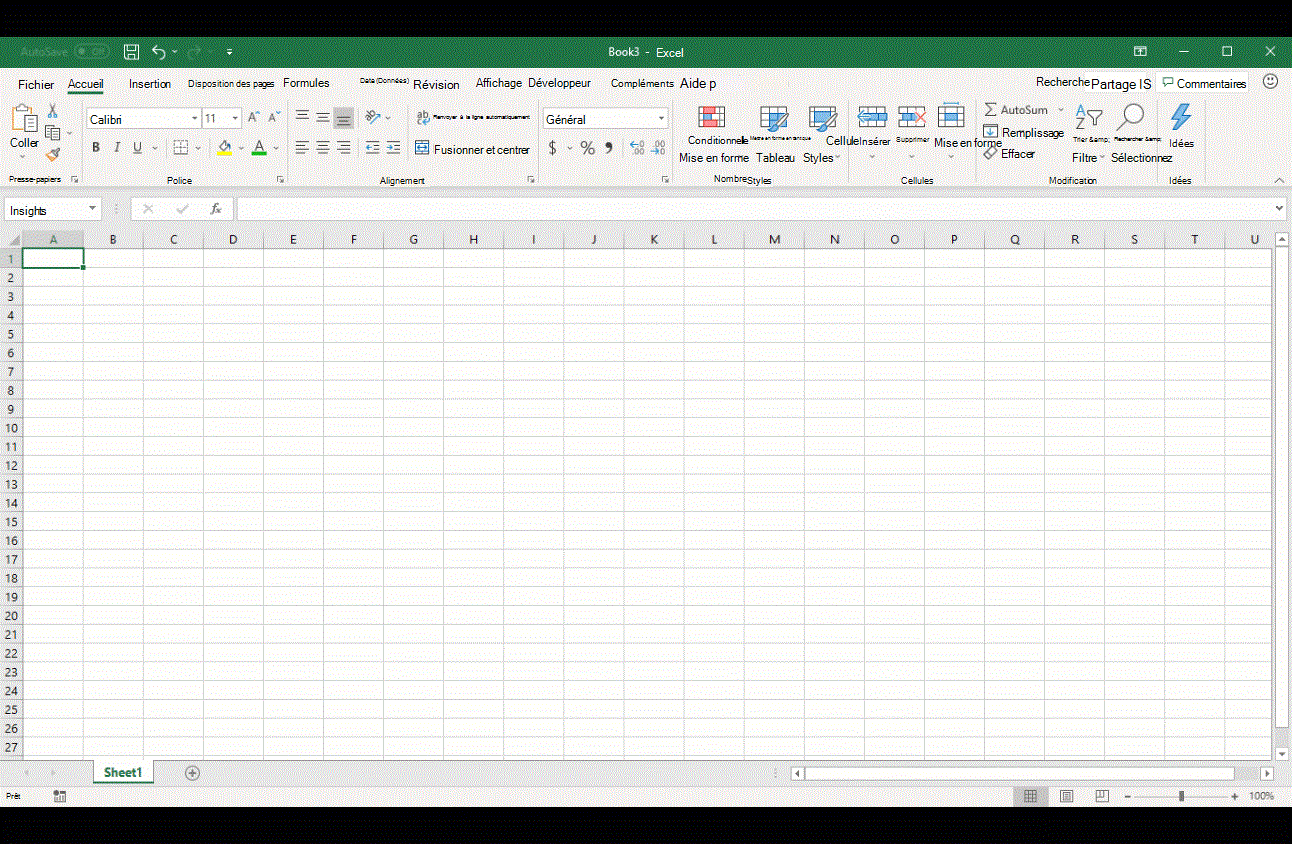Click the search Sélectionnez magnifier icon
Image resolution: width=1292 pixels, height=844 pixels.
pos(1132,117)
